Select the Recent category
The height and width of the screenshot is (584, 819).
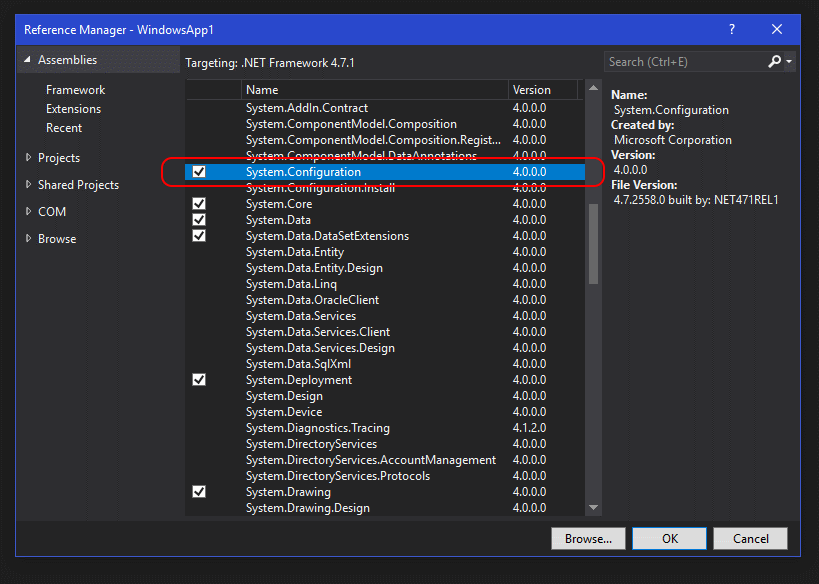(64, 128)
